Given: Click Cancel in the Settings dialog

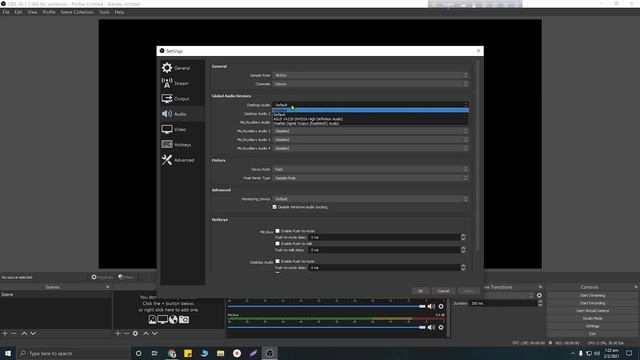Looking at the screenshot, I should [x=443, y=291].
